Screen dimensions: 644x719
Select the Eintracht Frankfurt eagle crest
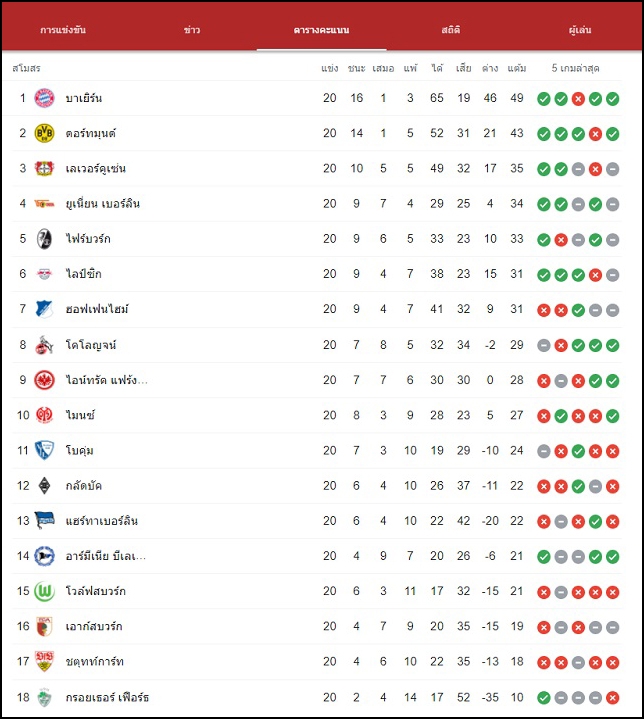(x=44, y=380)
